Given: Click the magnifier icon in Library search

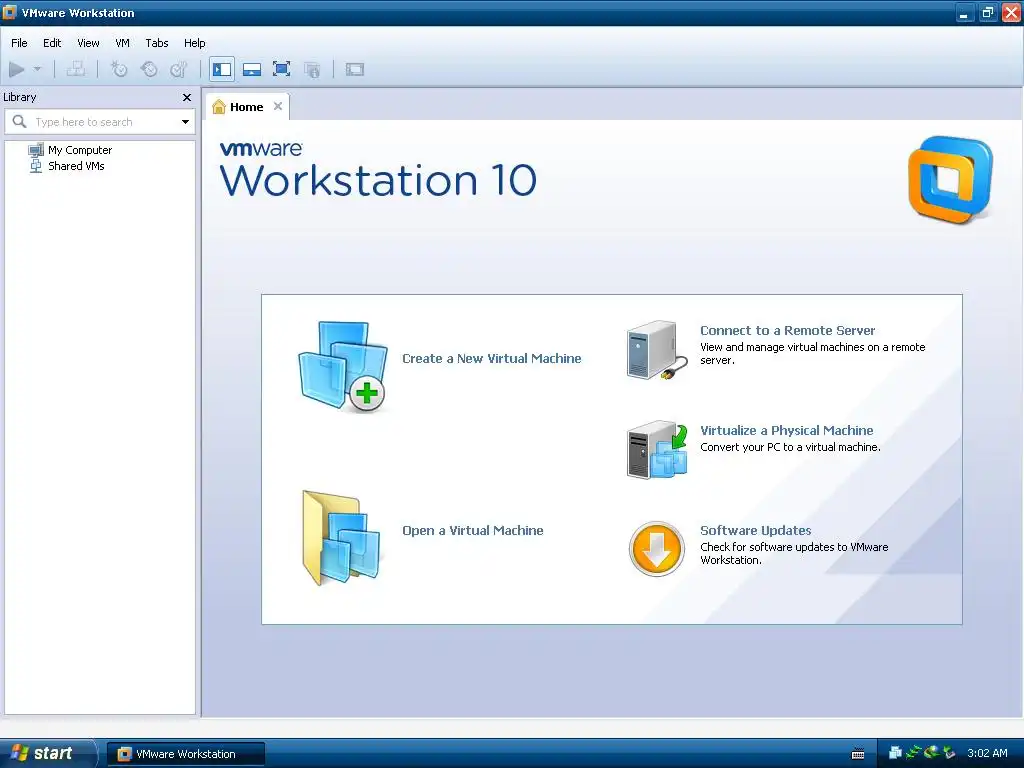Looking at the screenshot, I should 20,121.
